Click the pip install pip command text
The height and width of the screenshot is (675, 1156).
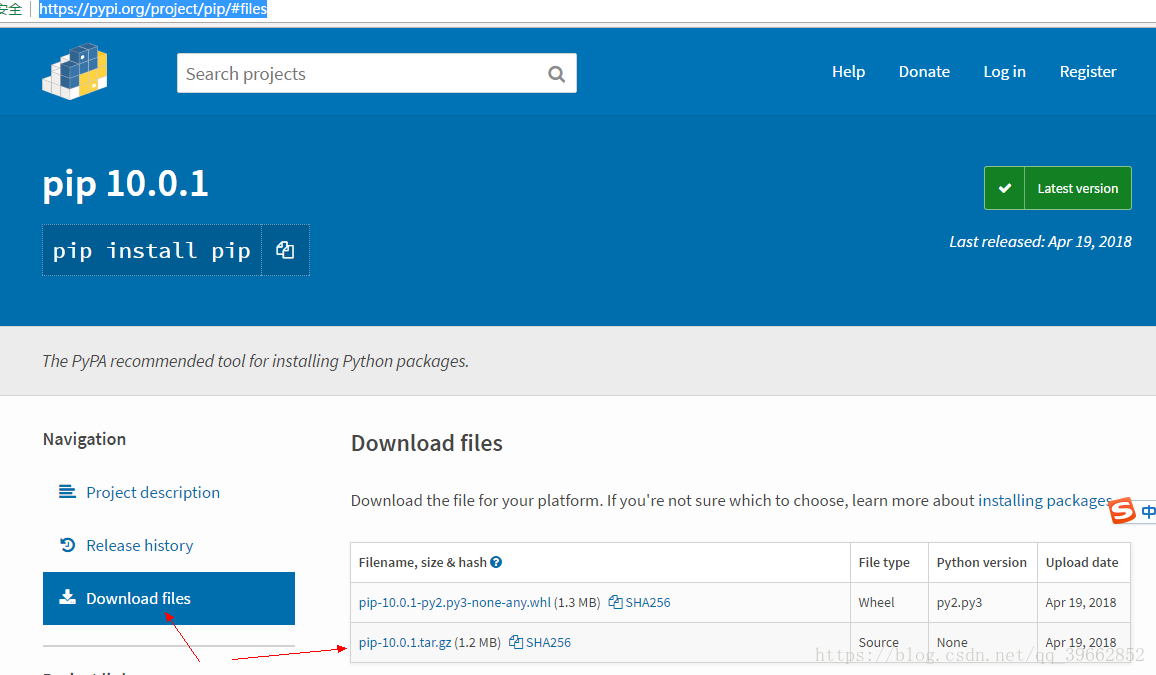pos(152,251)
